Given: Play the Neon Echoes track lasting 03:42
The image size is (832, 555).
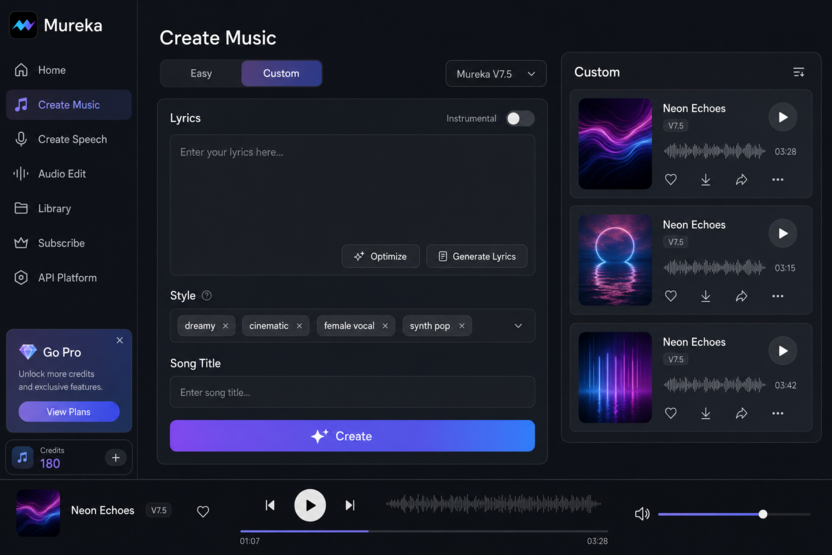Looking at the screenshot, I should click(783, 351).
